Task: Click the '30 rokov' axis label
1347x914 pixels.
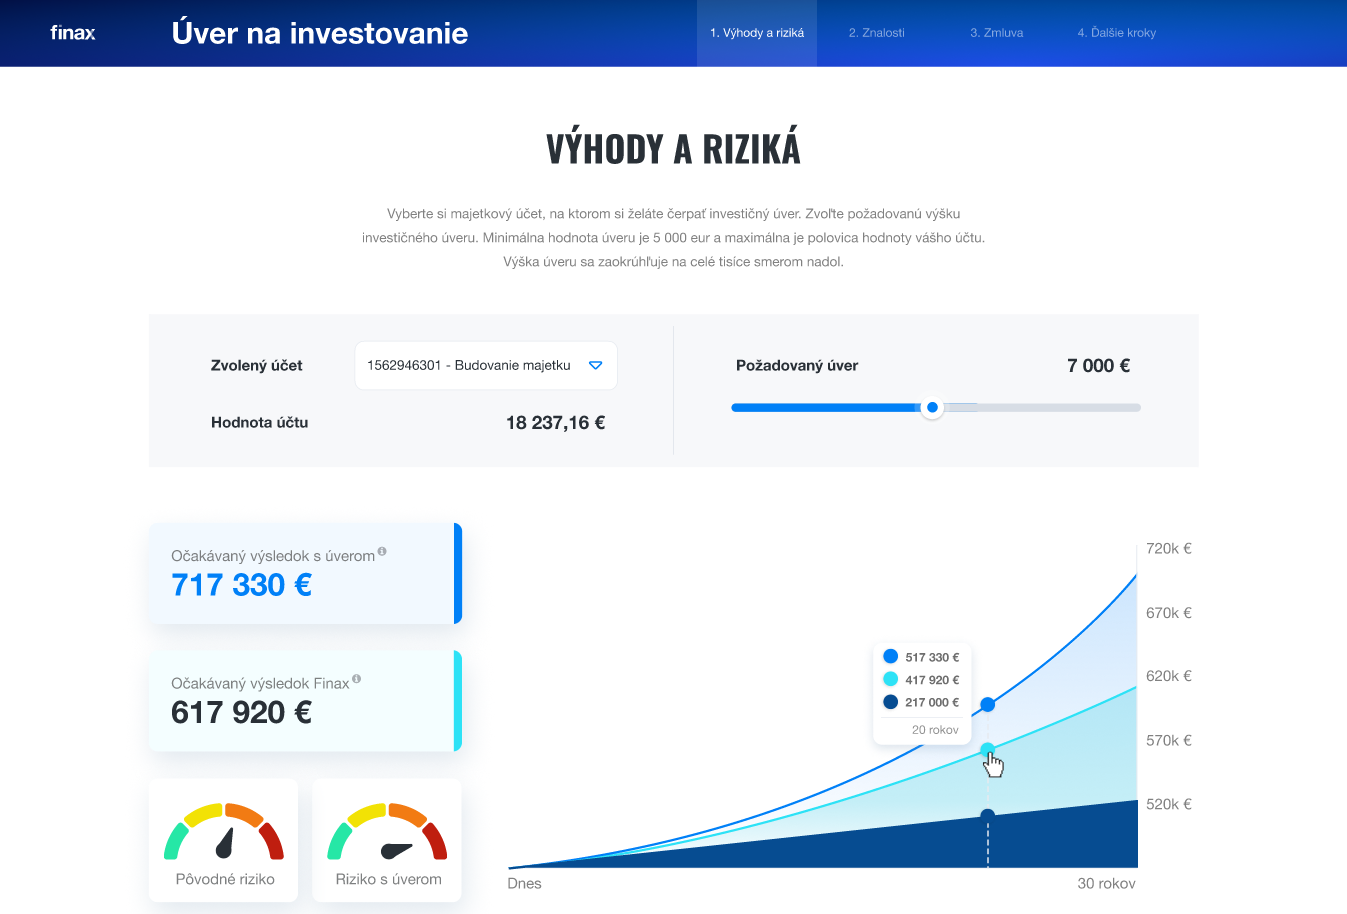Action: click(x=1106, y=883)
